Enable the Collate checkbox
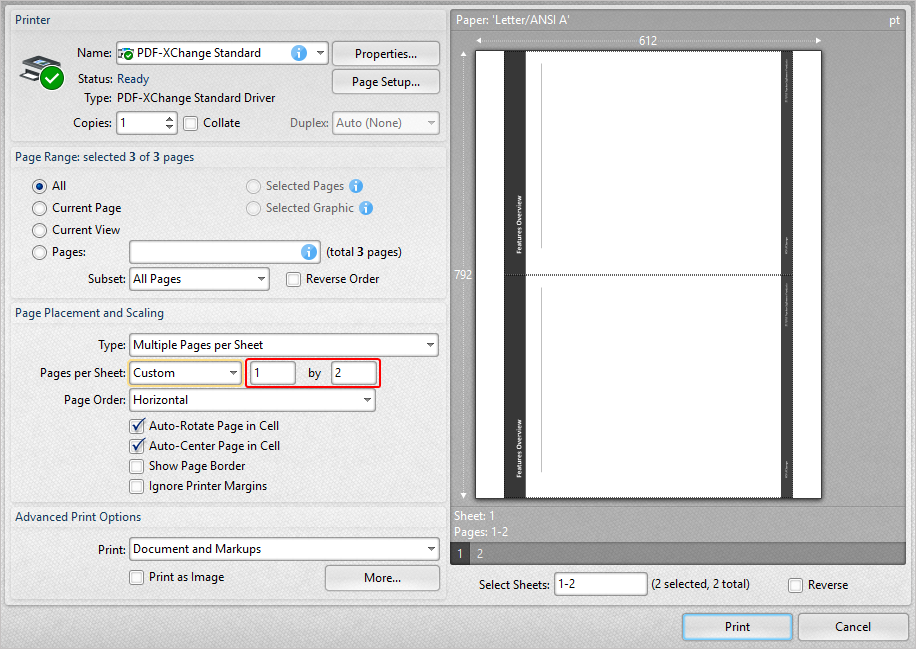This screenshot has width=916, height=649. pos(190,123)
